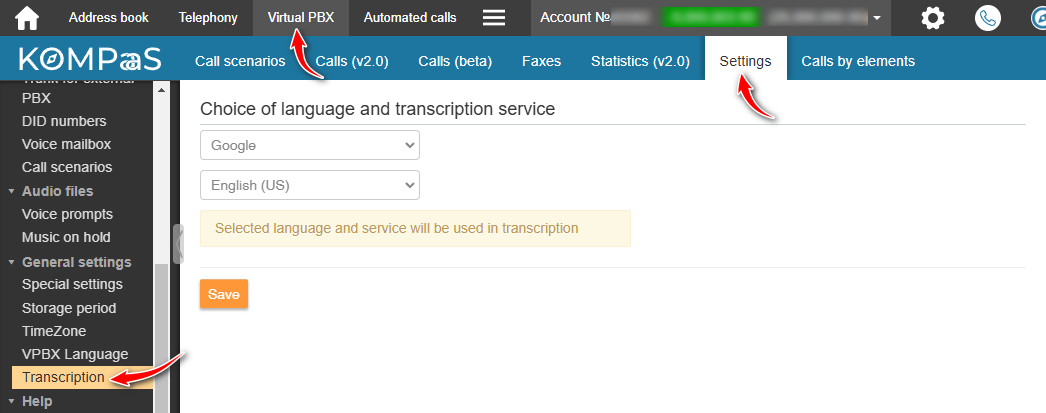Select Music on hold in sidebar
Screen dimensions: 1046x413
tap(66, 237)
